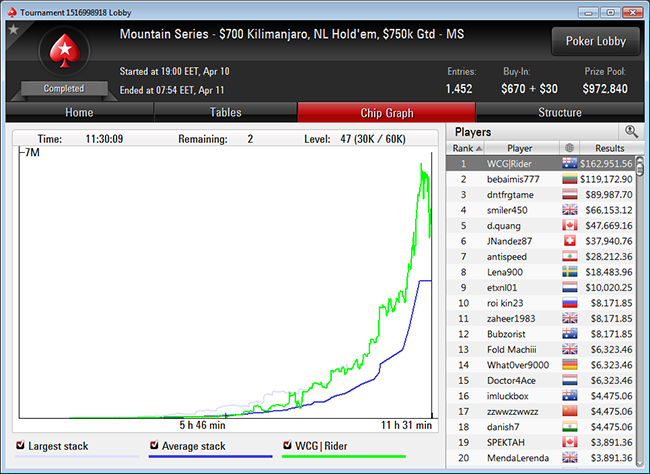
Task: Select the WCG|Rider row in players list
Action: click(541, 163)
